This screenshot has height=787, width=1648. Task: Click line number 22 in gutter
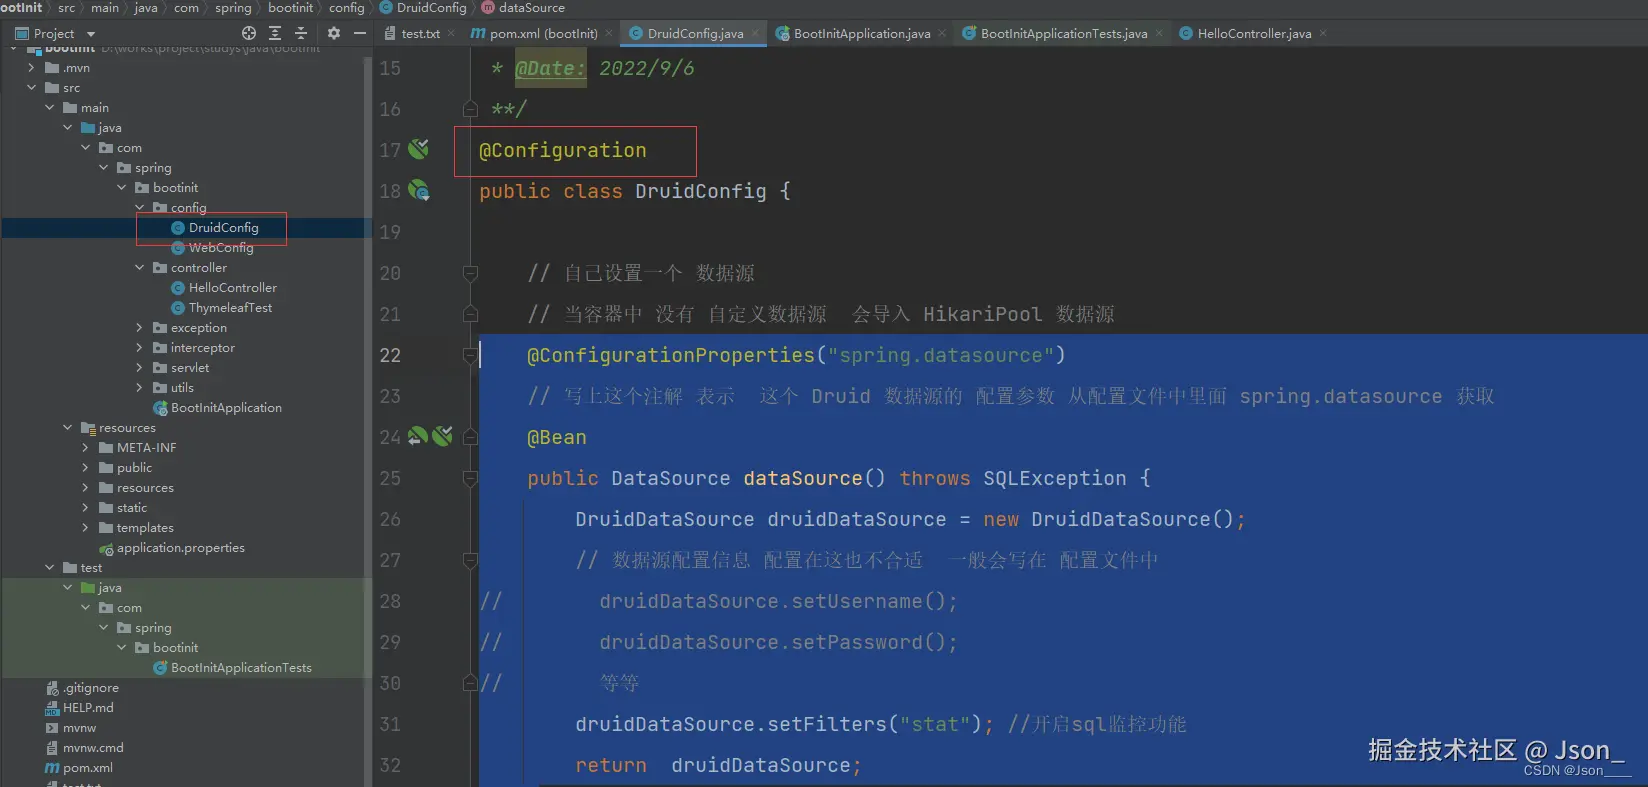click(x=390, y=355)
